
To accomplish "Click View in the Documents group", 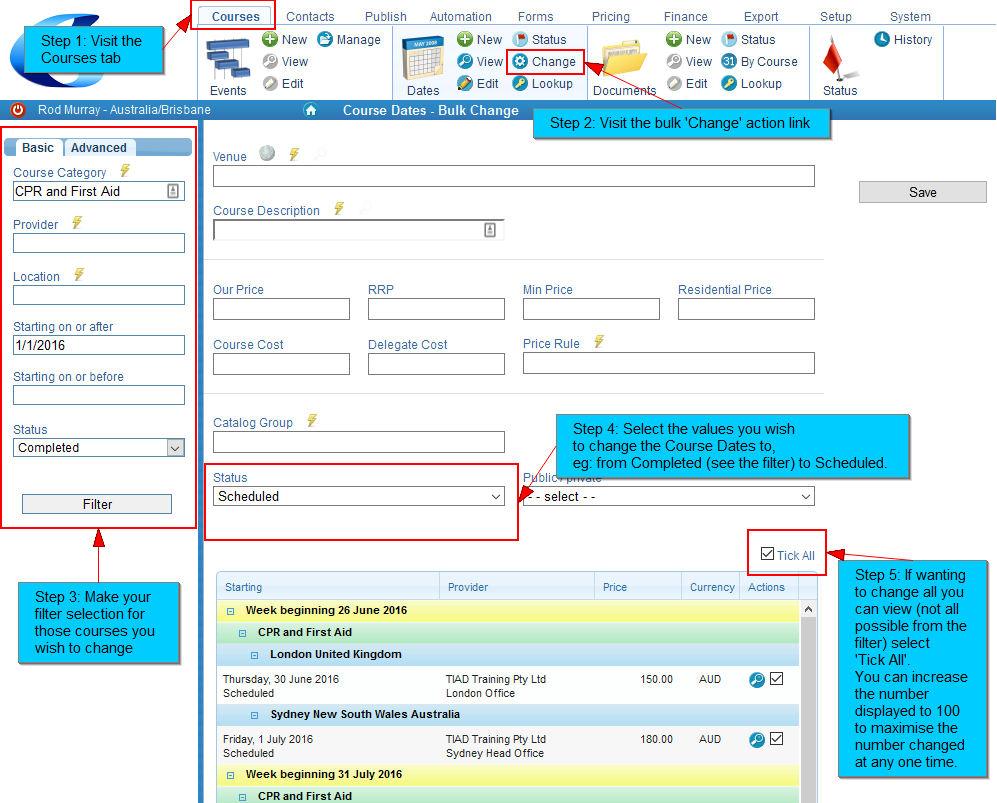I will (x=689, y=62).
